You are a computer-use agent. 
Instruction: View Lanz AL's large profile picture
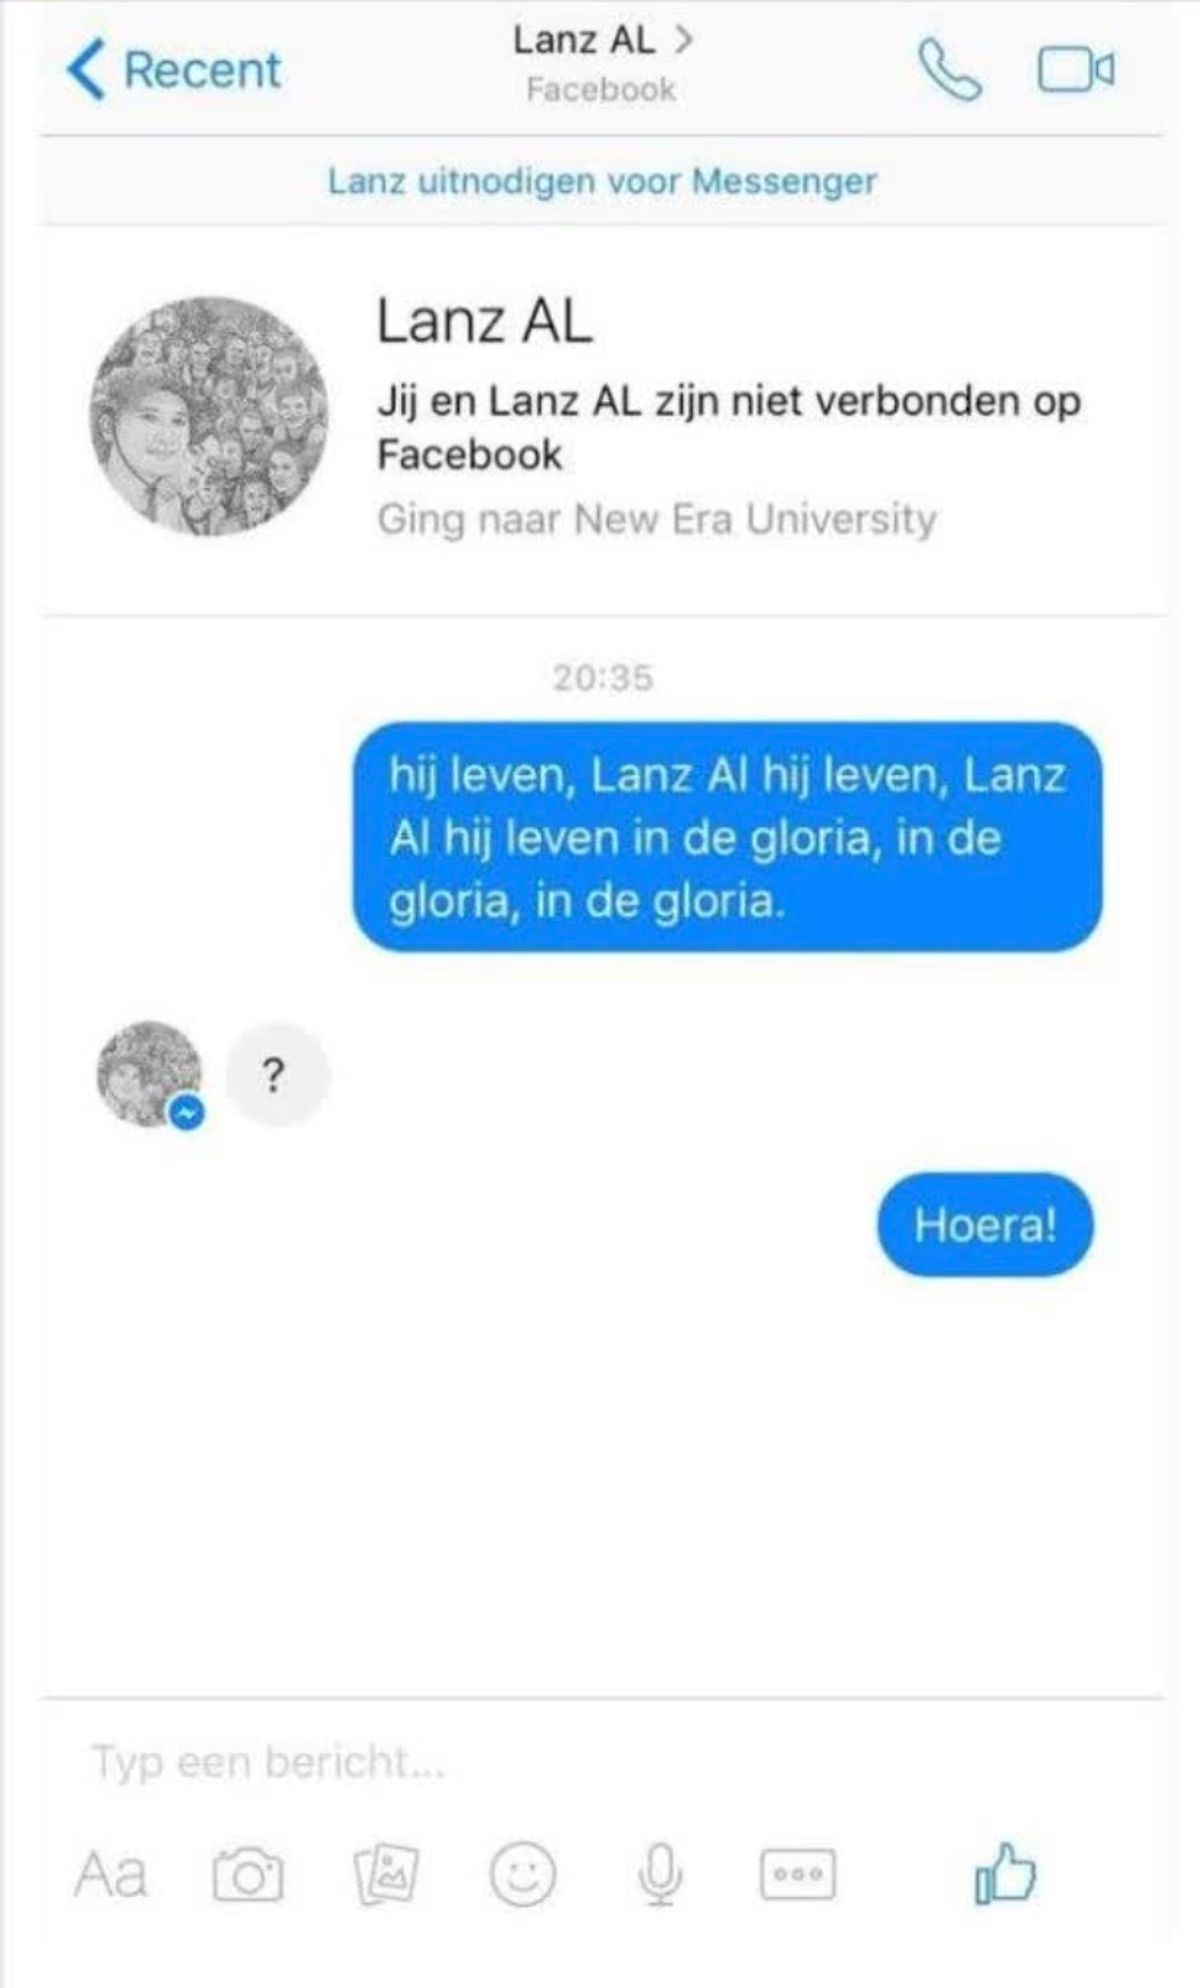[x=209, y=416]
